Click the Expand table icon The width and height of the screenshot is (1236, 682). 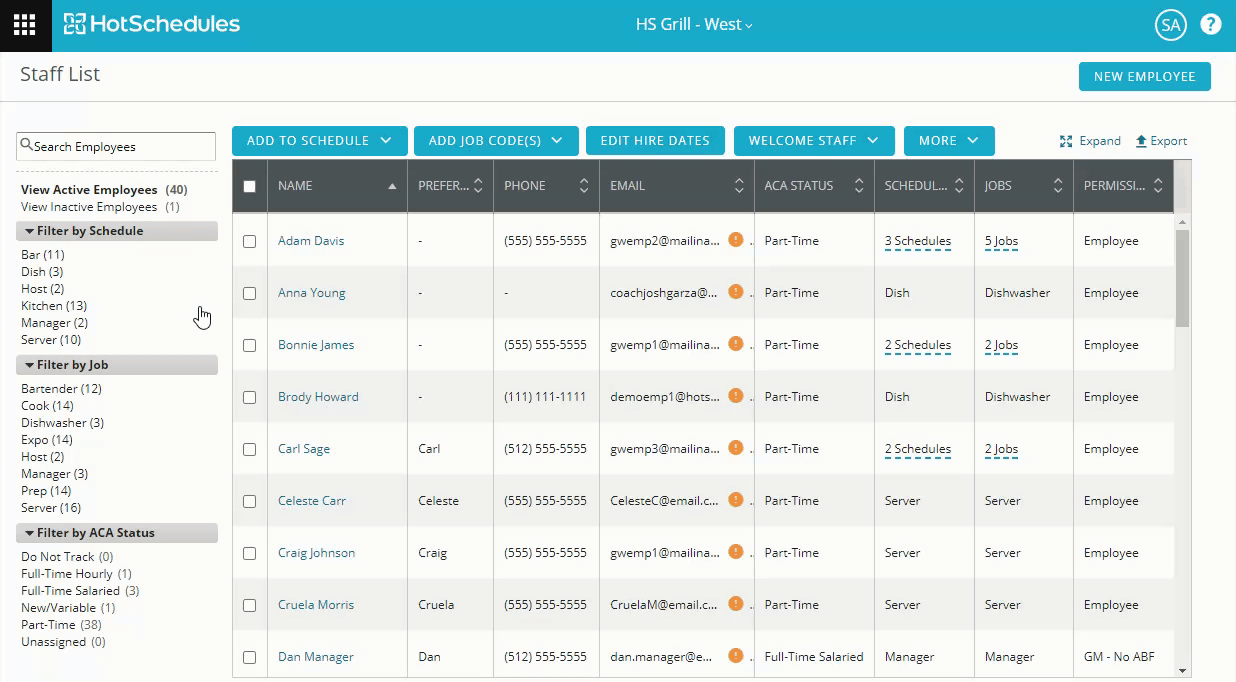[x=1066, y=141]
